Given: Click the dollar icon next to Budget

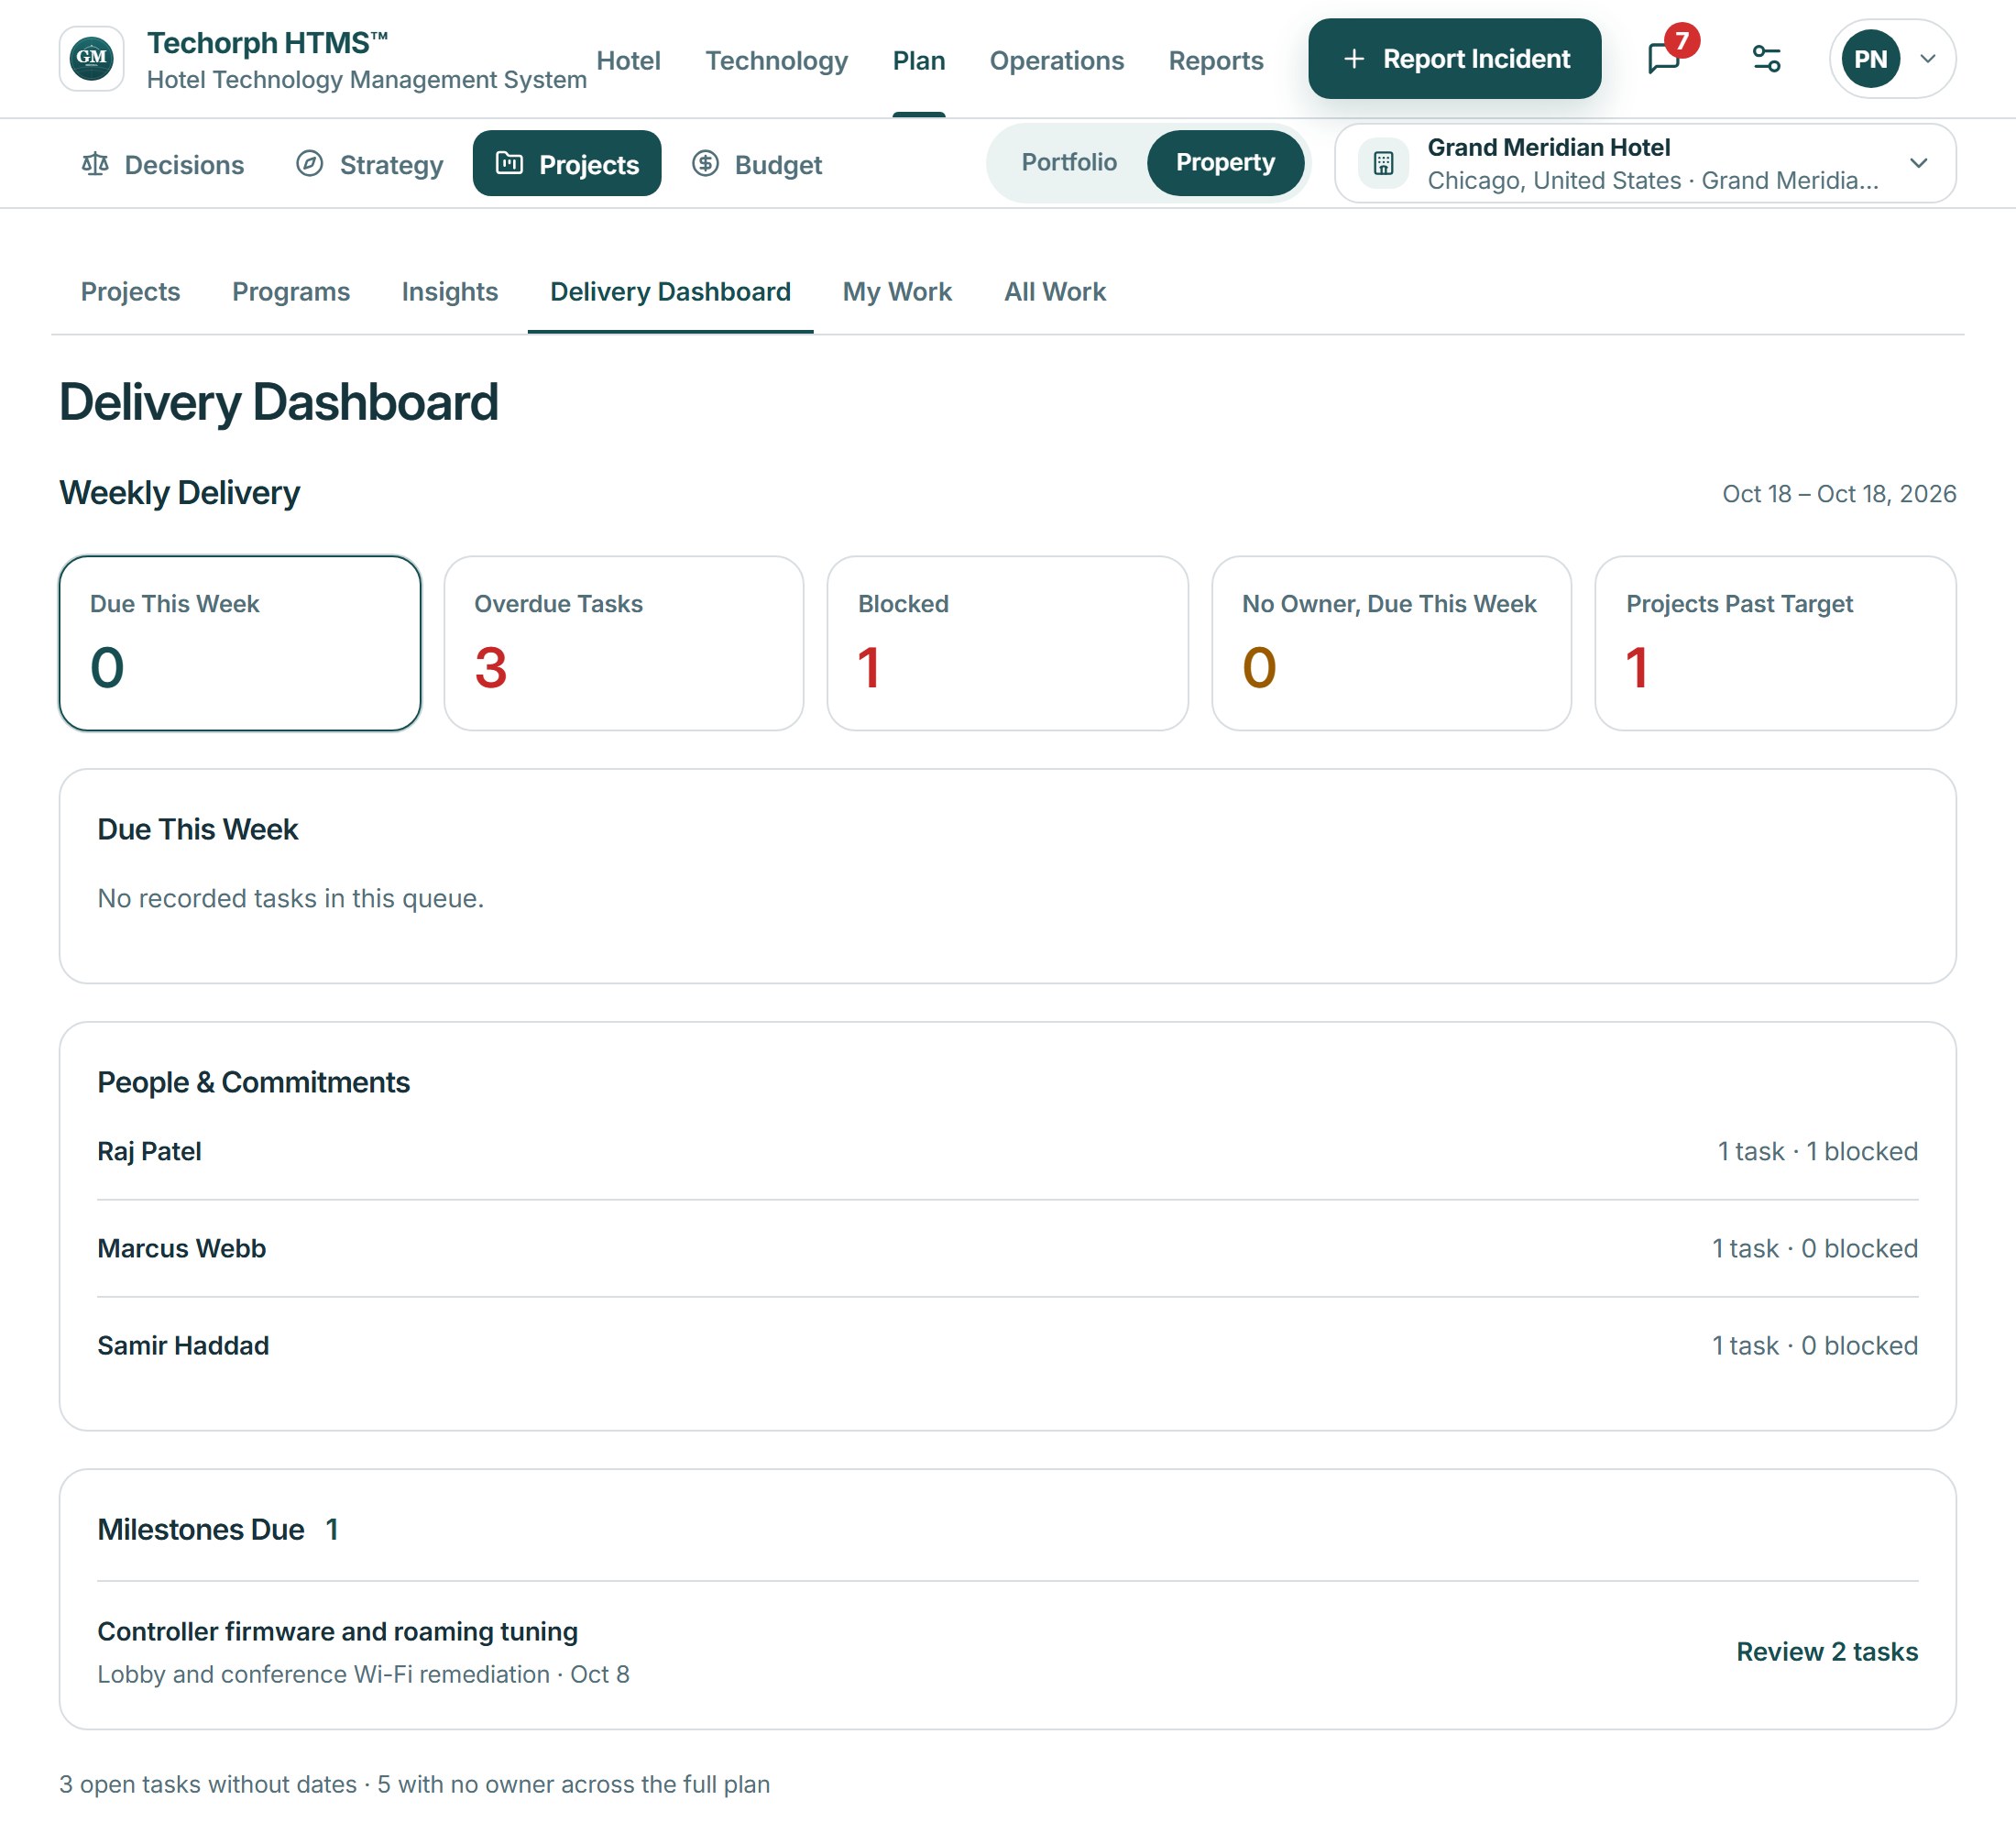Looking at the screenshot, I should point(705,164).
